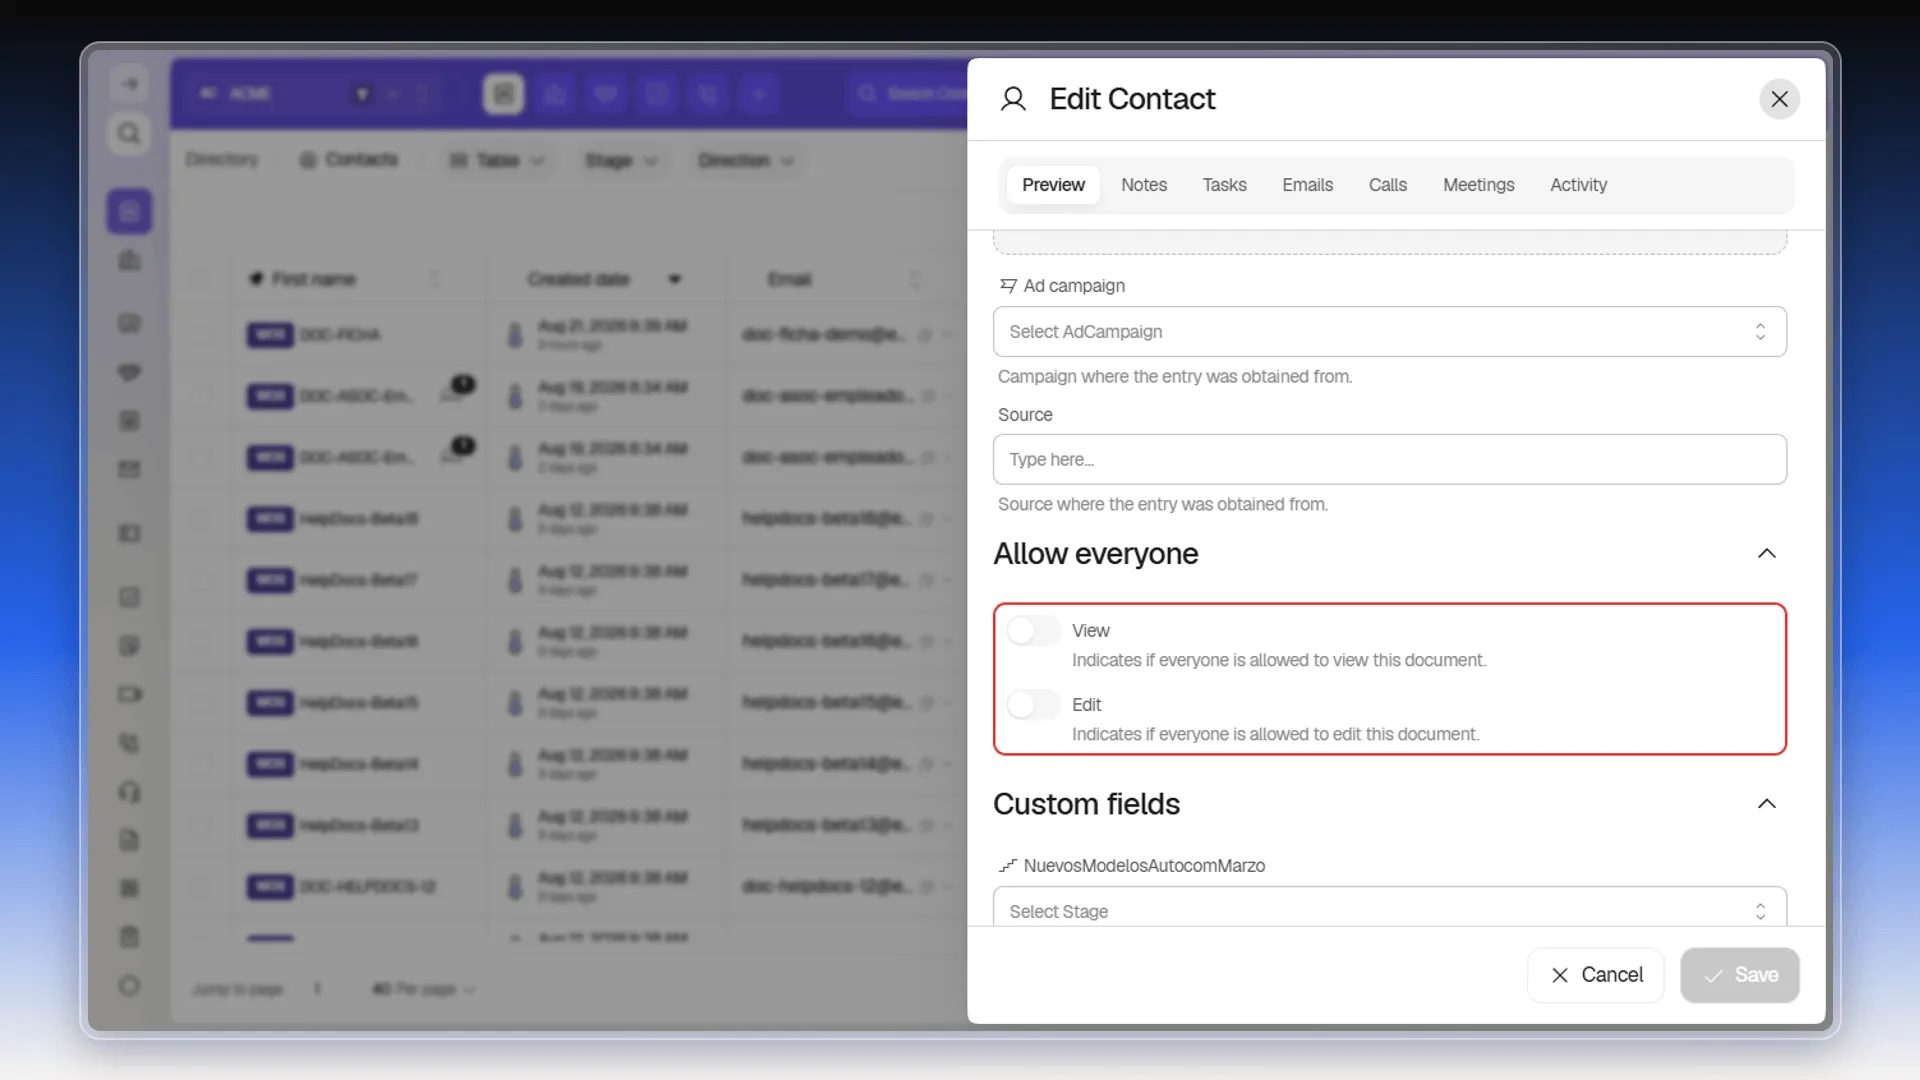Viewport: 1920px width, 1080px height.
Task: Click the contact person icon in header
Action: pos(1013,99)
